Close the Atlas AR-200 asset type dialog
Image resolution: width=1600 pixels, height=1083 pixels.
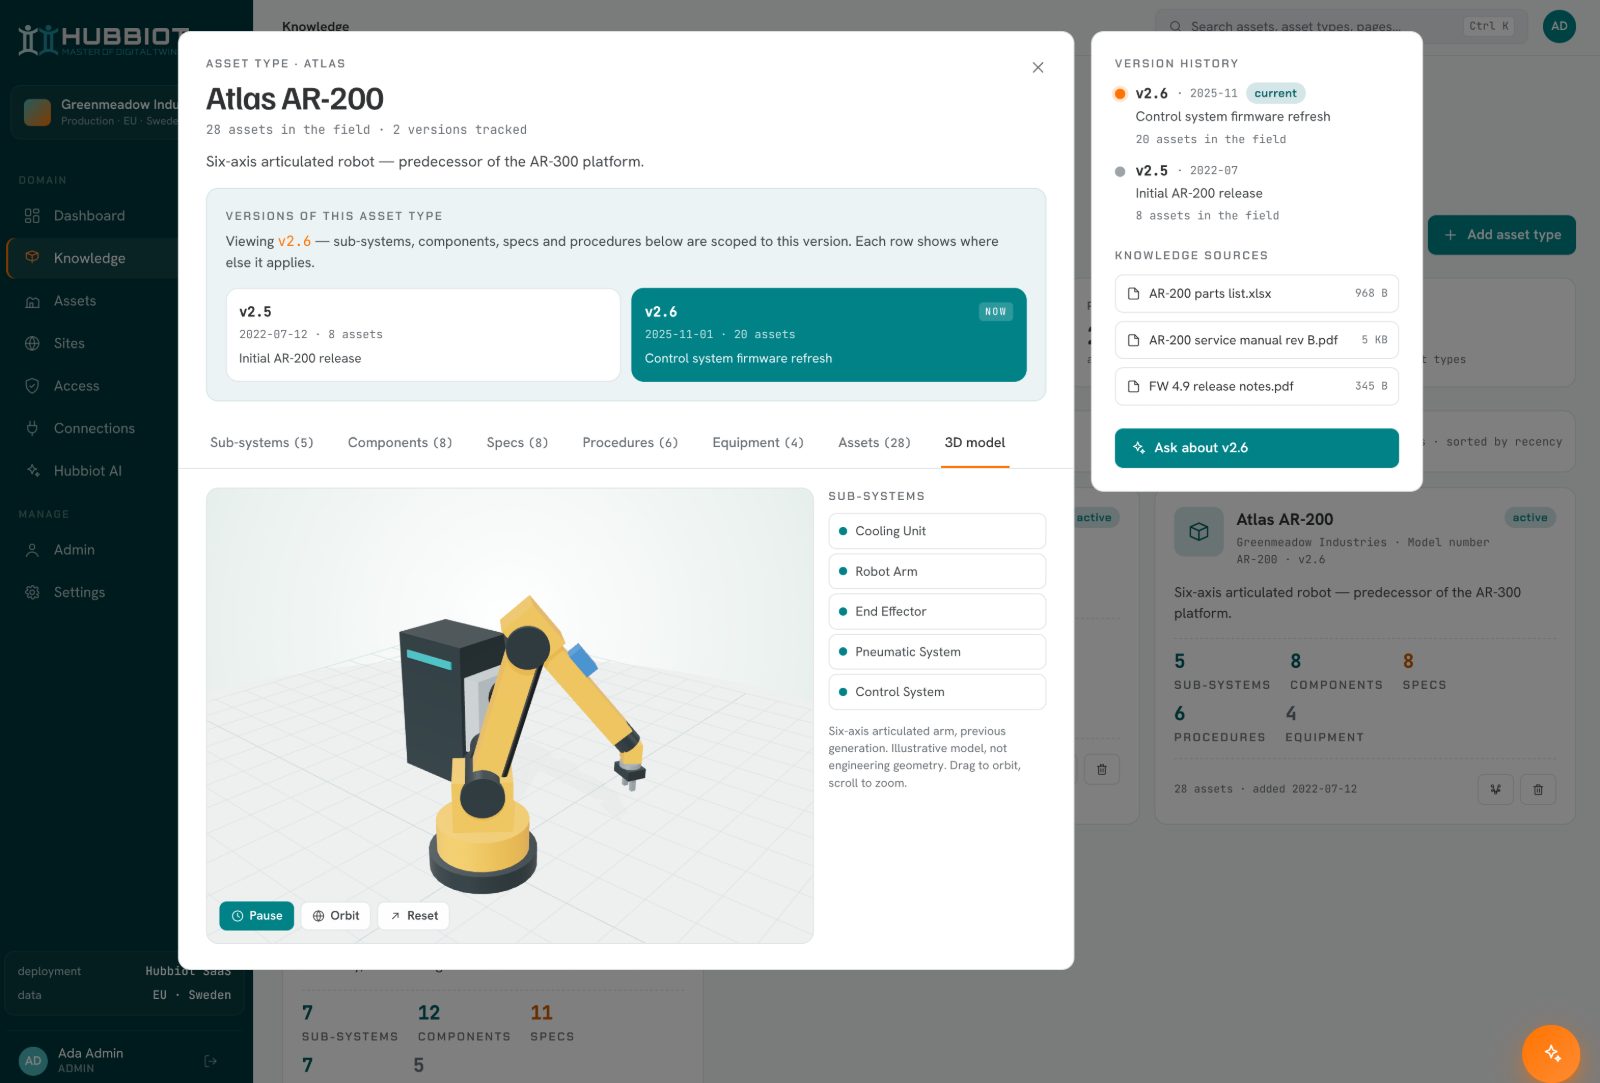pyautogui.click(x=1037, y=68)
